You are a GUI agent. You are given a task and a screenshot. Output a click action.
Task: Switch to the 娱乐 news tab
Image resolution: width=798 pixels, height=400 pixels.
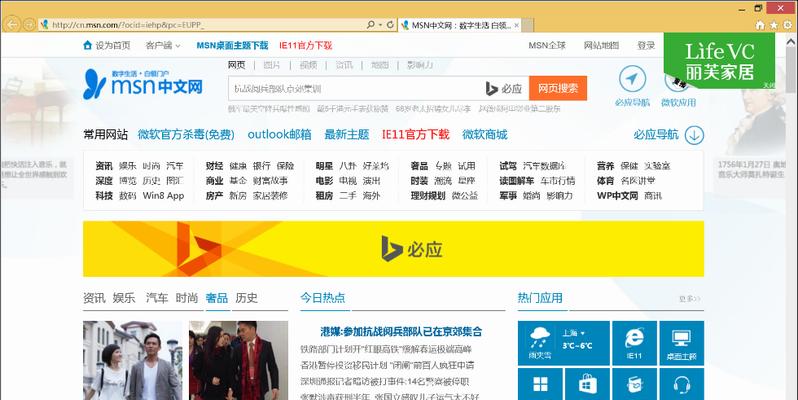point(124,298)
